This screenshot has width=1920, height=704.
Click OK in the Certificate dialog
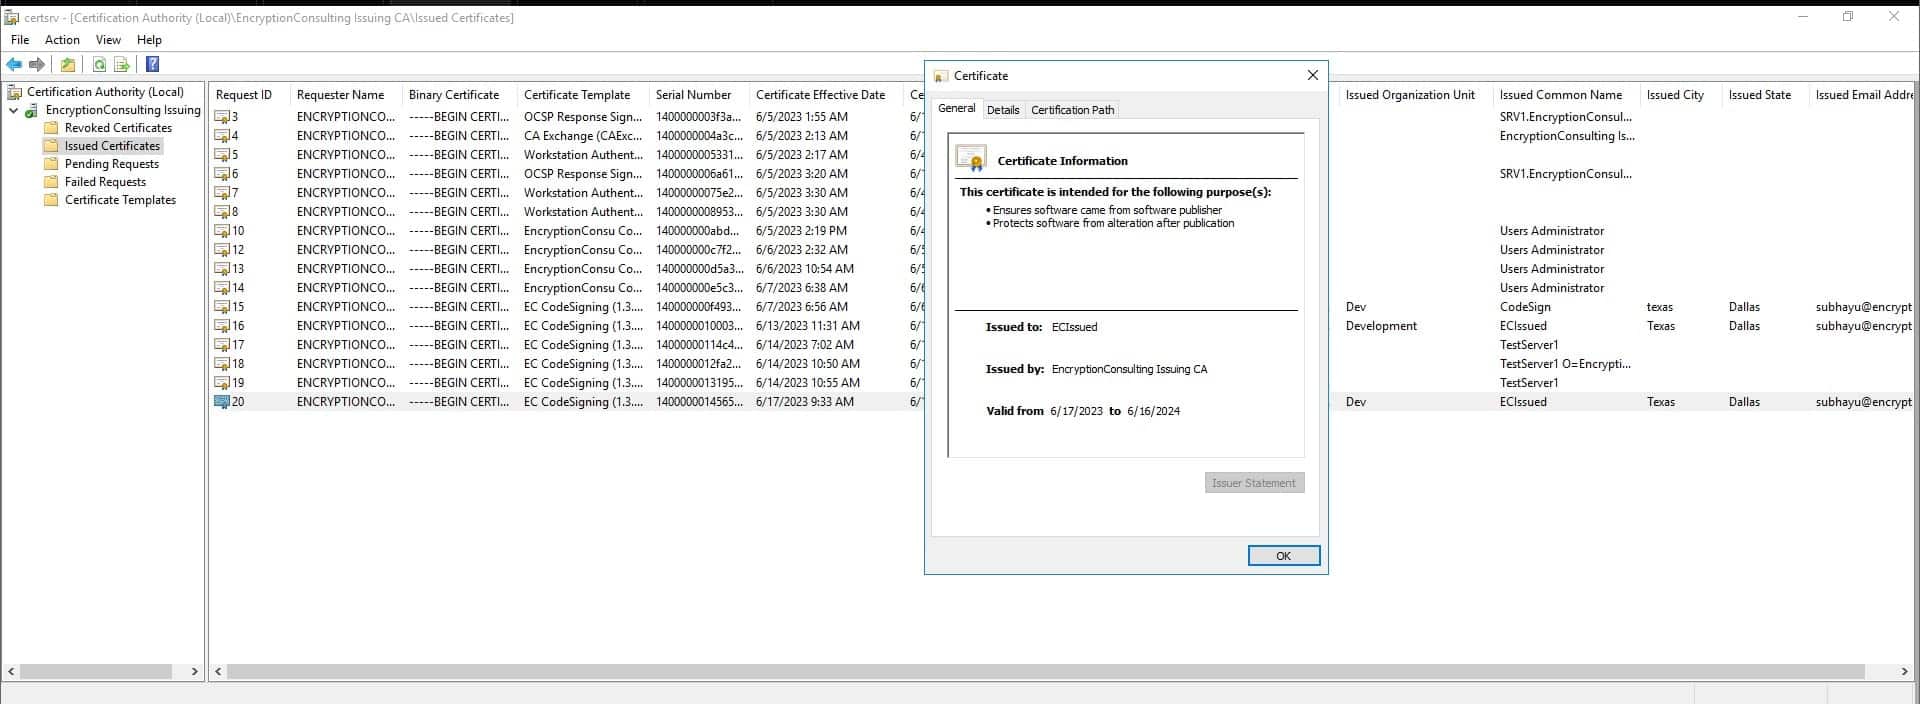tap(1283, 556)
